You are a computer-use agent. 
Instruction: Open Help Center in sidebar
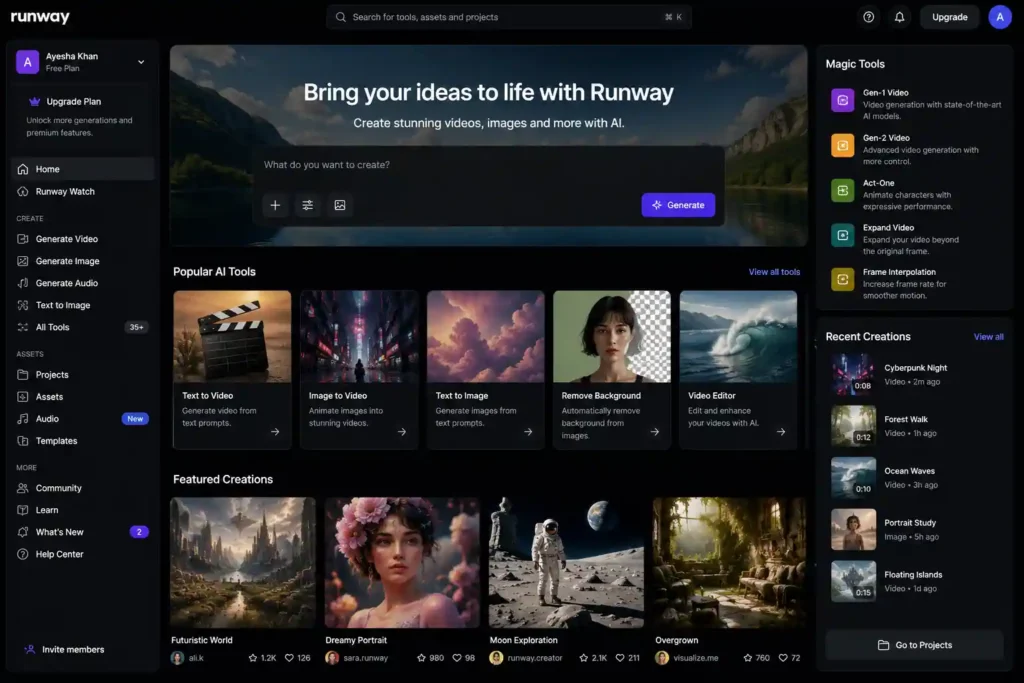tap(83, 554)
